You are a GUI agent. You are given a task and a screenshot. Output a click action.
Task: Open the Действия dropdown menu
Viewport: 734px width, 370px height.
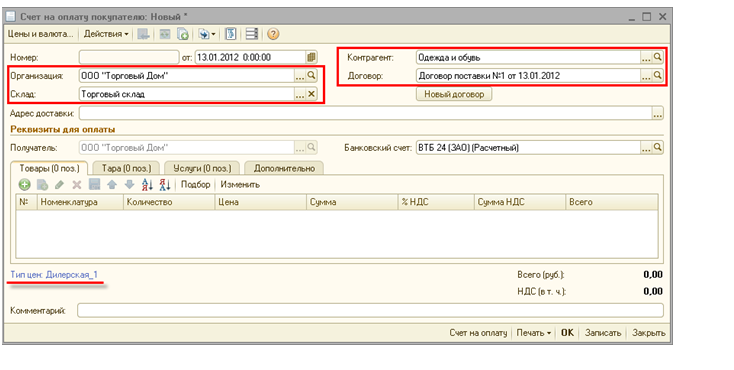pos(106,34)
